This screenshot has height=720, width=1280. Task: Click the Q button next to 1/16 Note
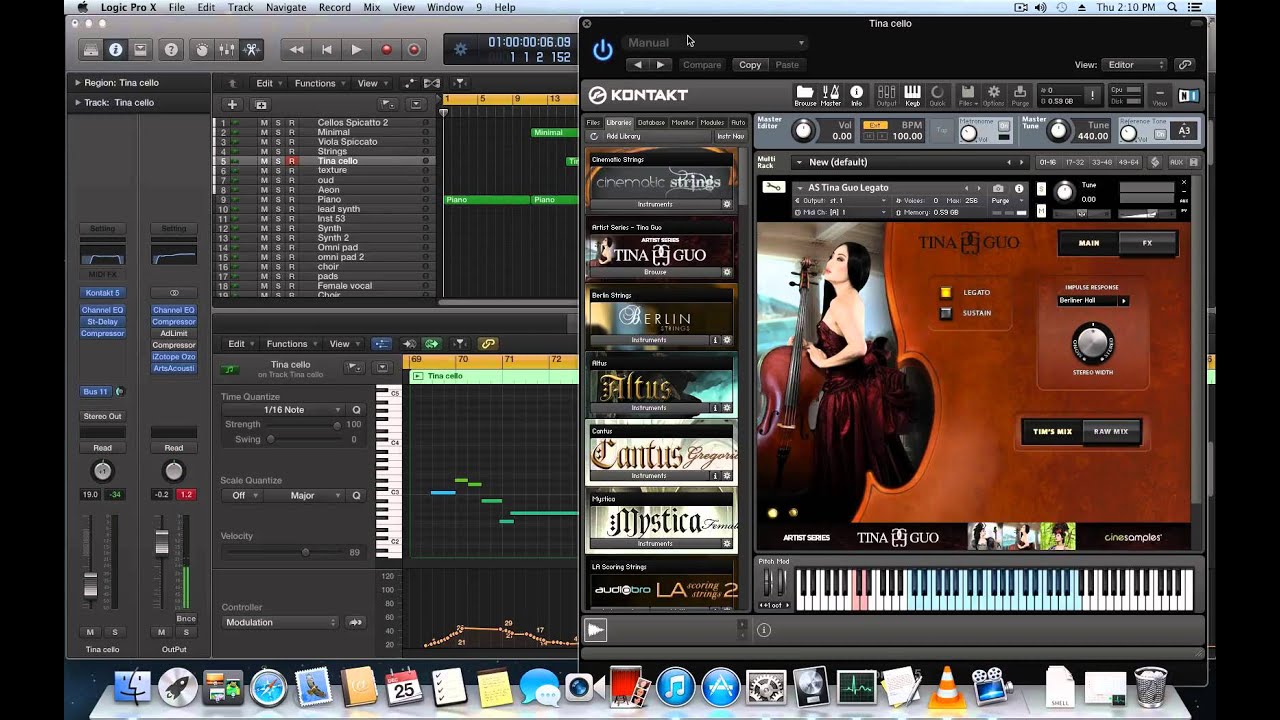tap(356, 410)
